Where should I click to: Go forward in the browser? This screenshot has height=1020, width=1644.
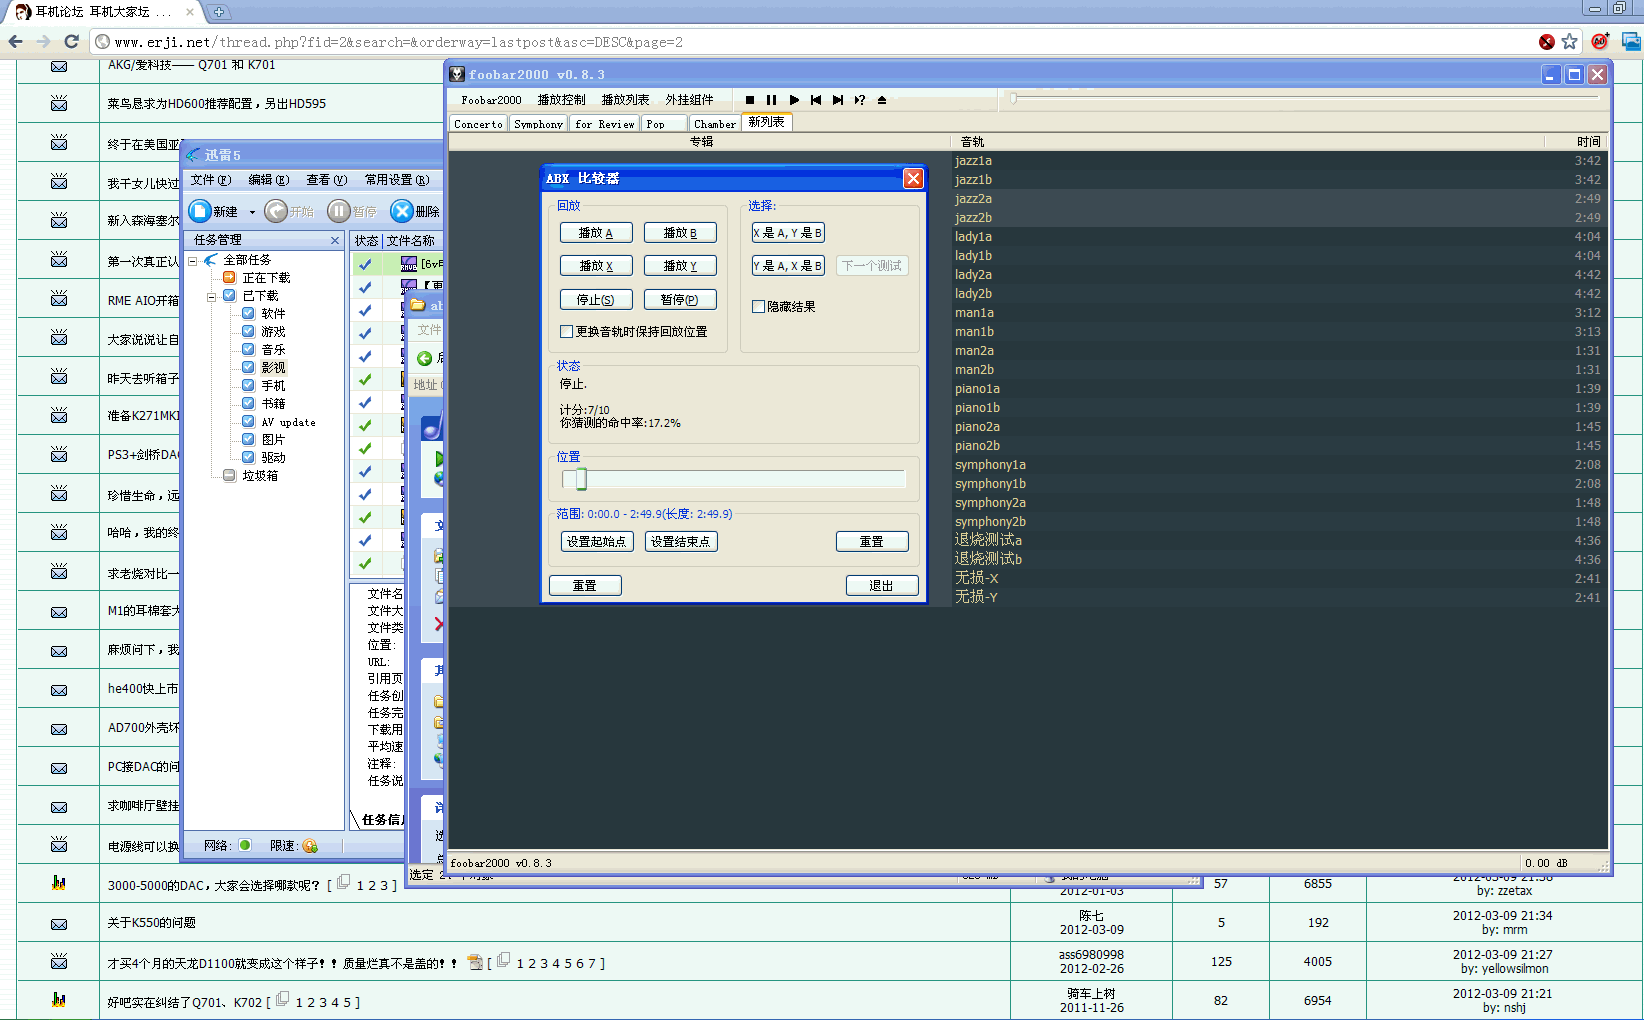pyautogui.click(x=43, y=41)
